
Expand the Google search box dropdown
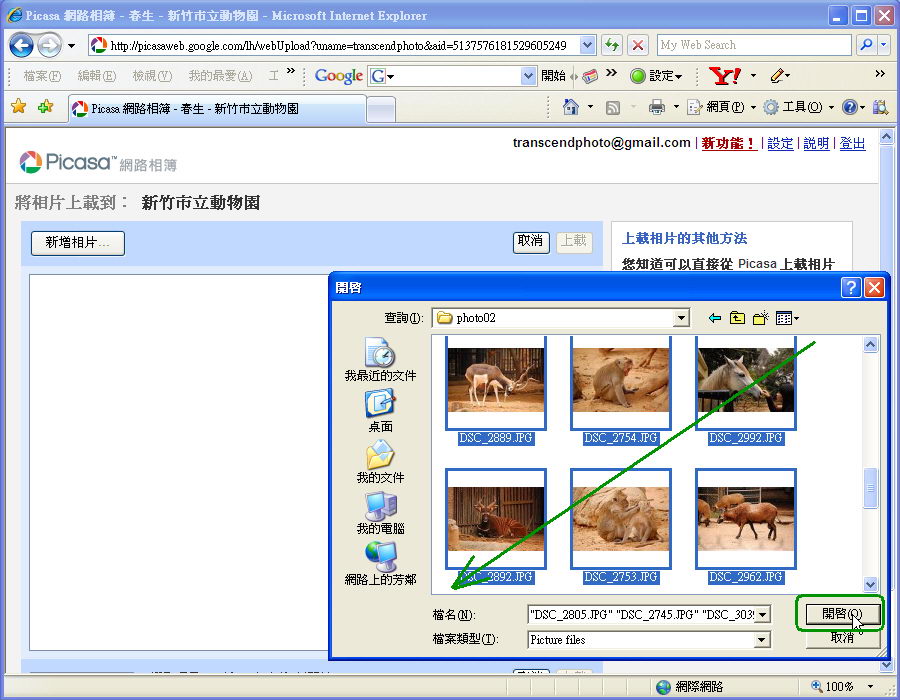(528, 76)
